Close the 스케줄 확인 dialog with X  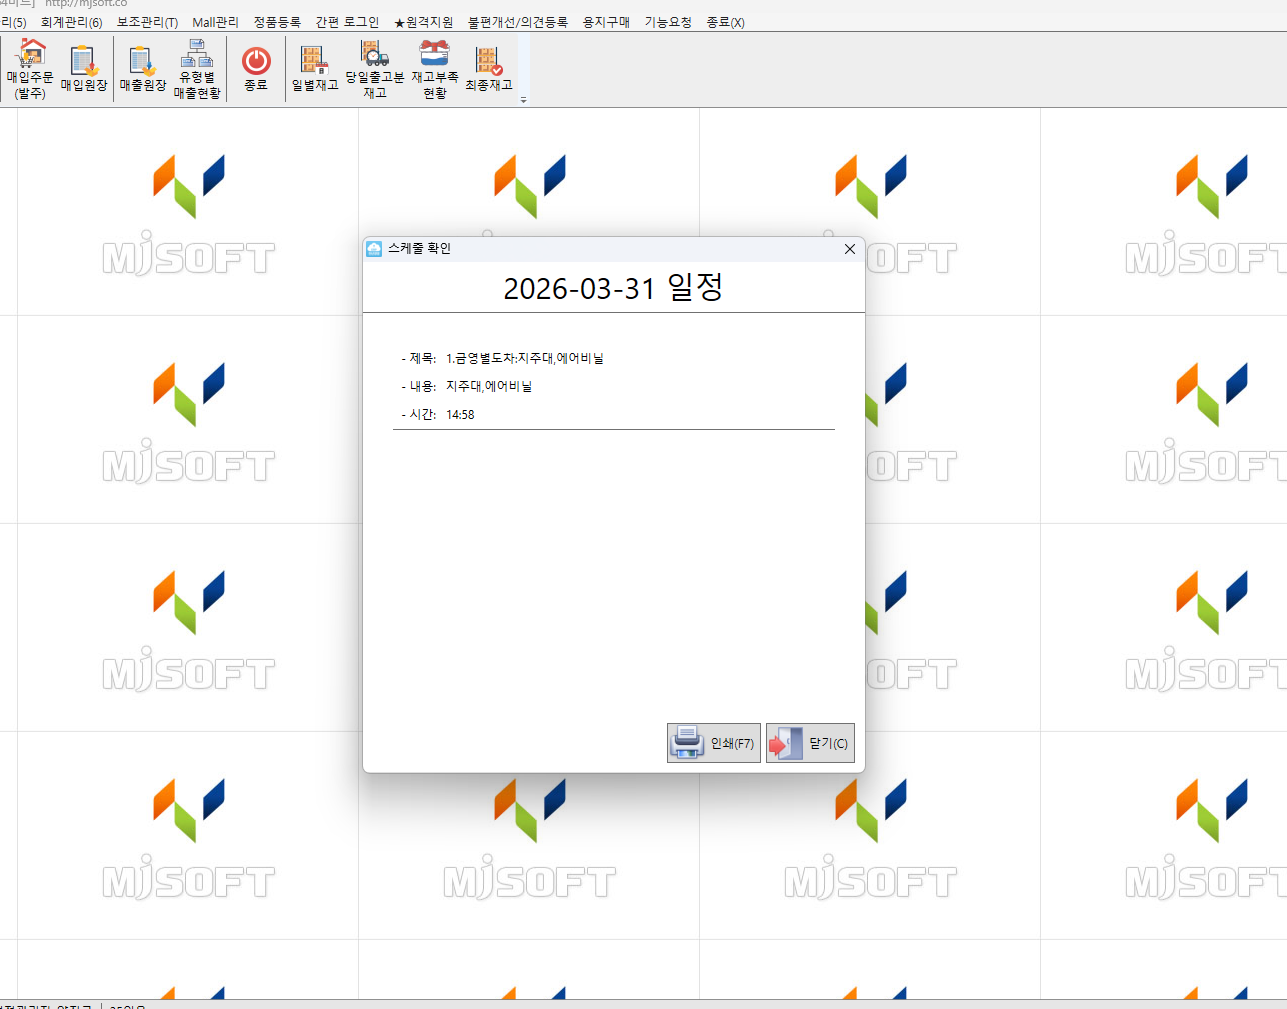coord(850,249)
